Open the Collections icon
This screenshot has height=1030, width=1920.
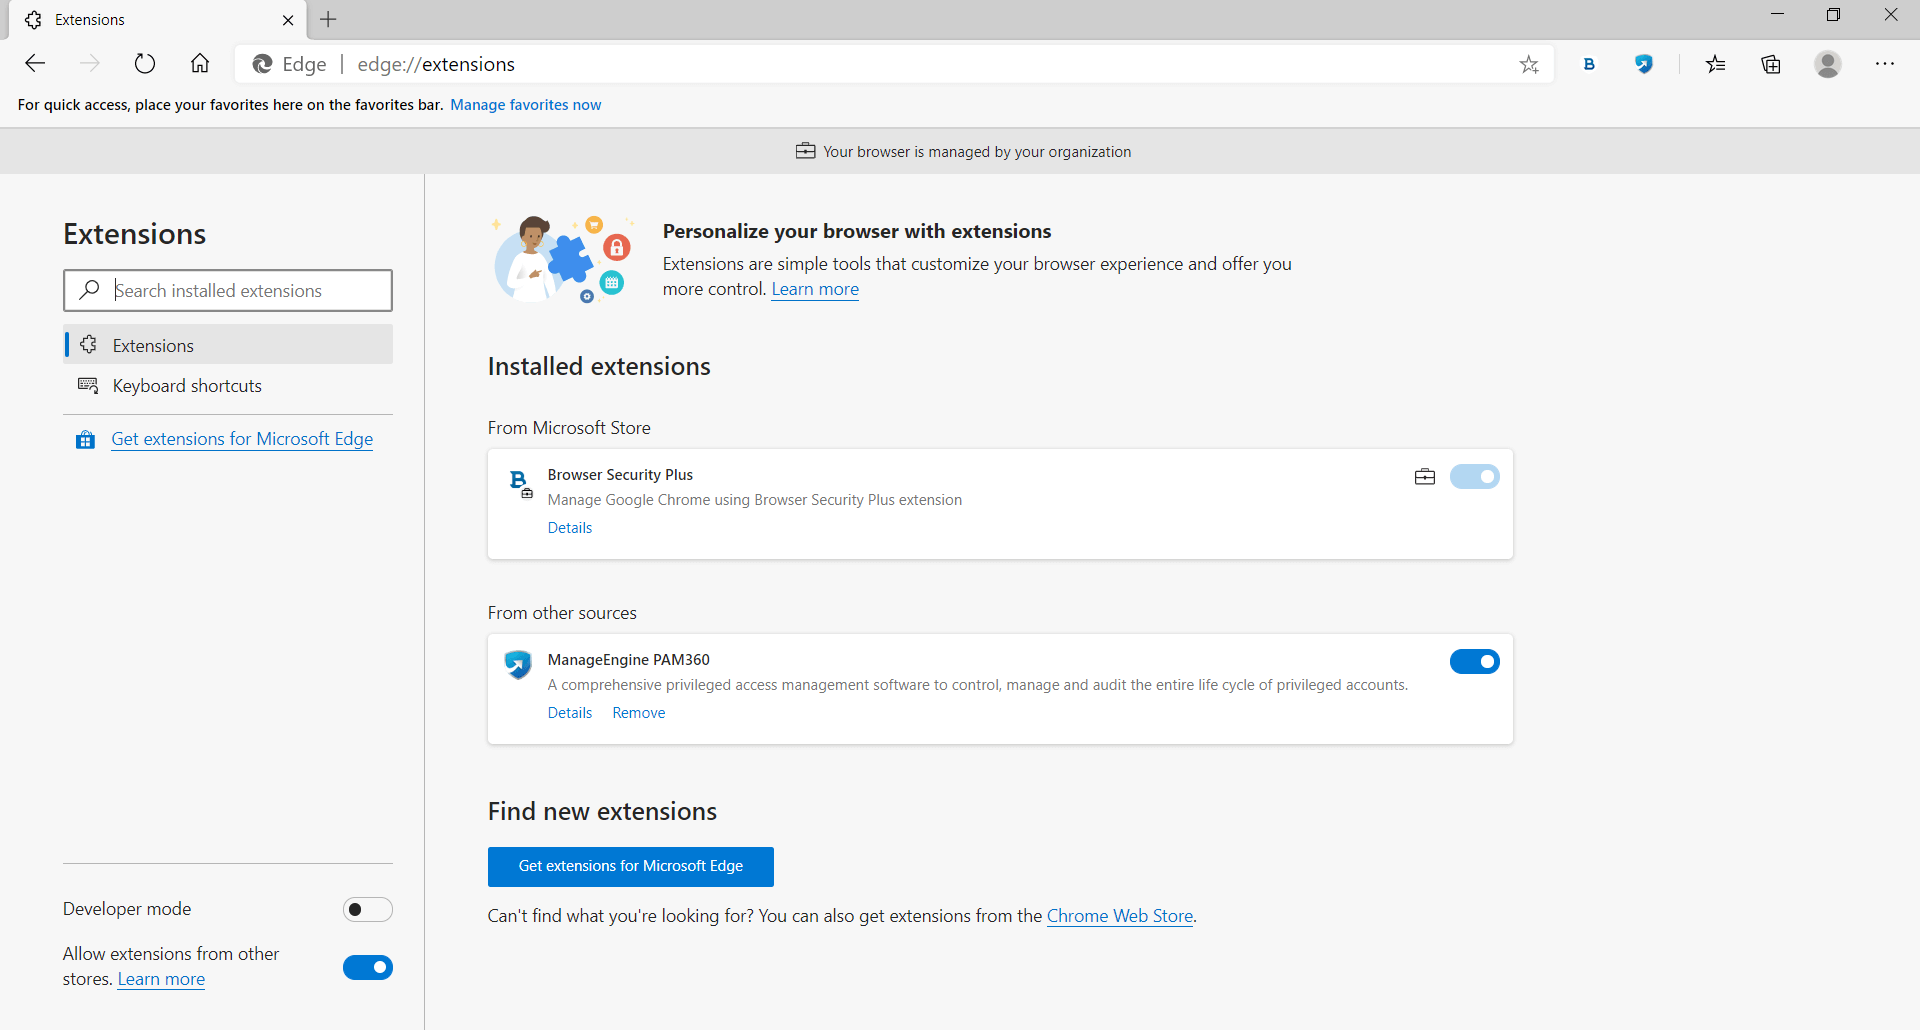tap(1771, 65)
